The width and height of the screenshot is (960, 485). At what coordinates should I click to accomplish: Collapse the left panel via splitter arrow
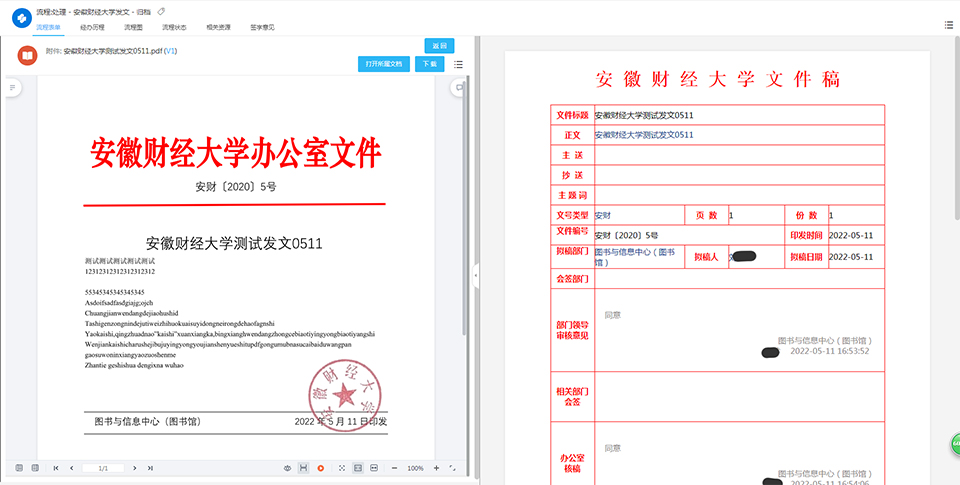tap(476, 276)
